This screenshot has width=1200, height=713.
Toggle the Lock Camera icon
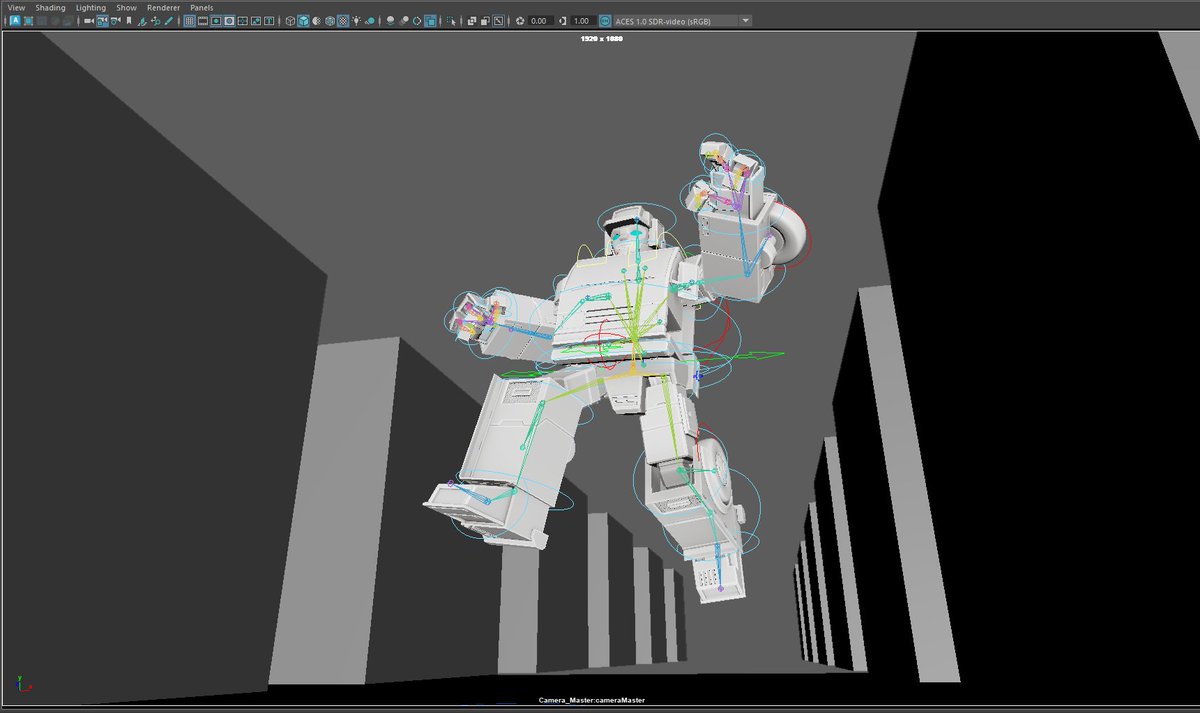(x=102, y=20)
